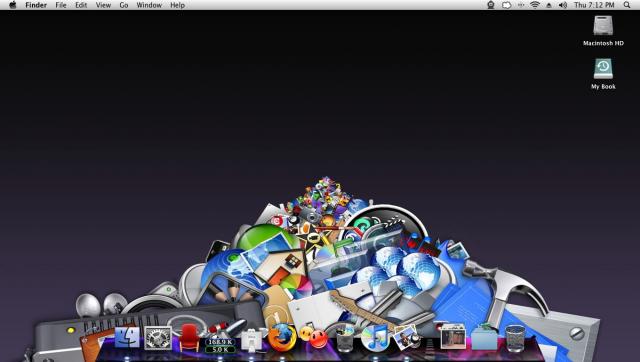Click the webcam-shaped menu bar icon

coord(491,5)
